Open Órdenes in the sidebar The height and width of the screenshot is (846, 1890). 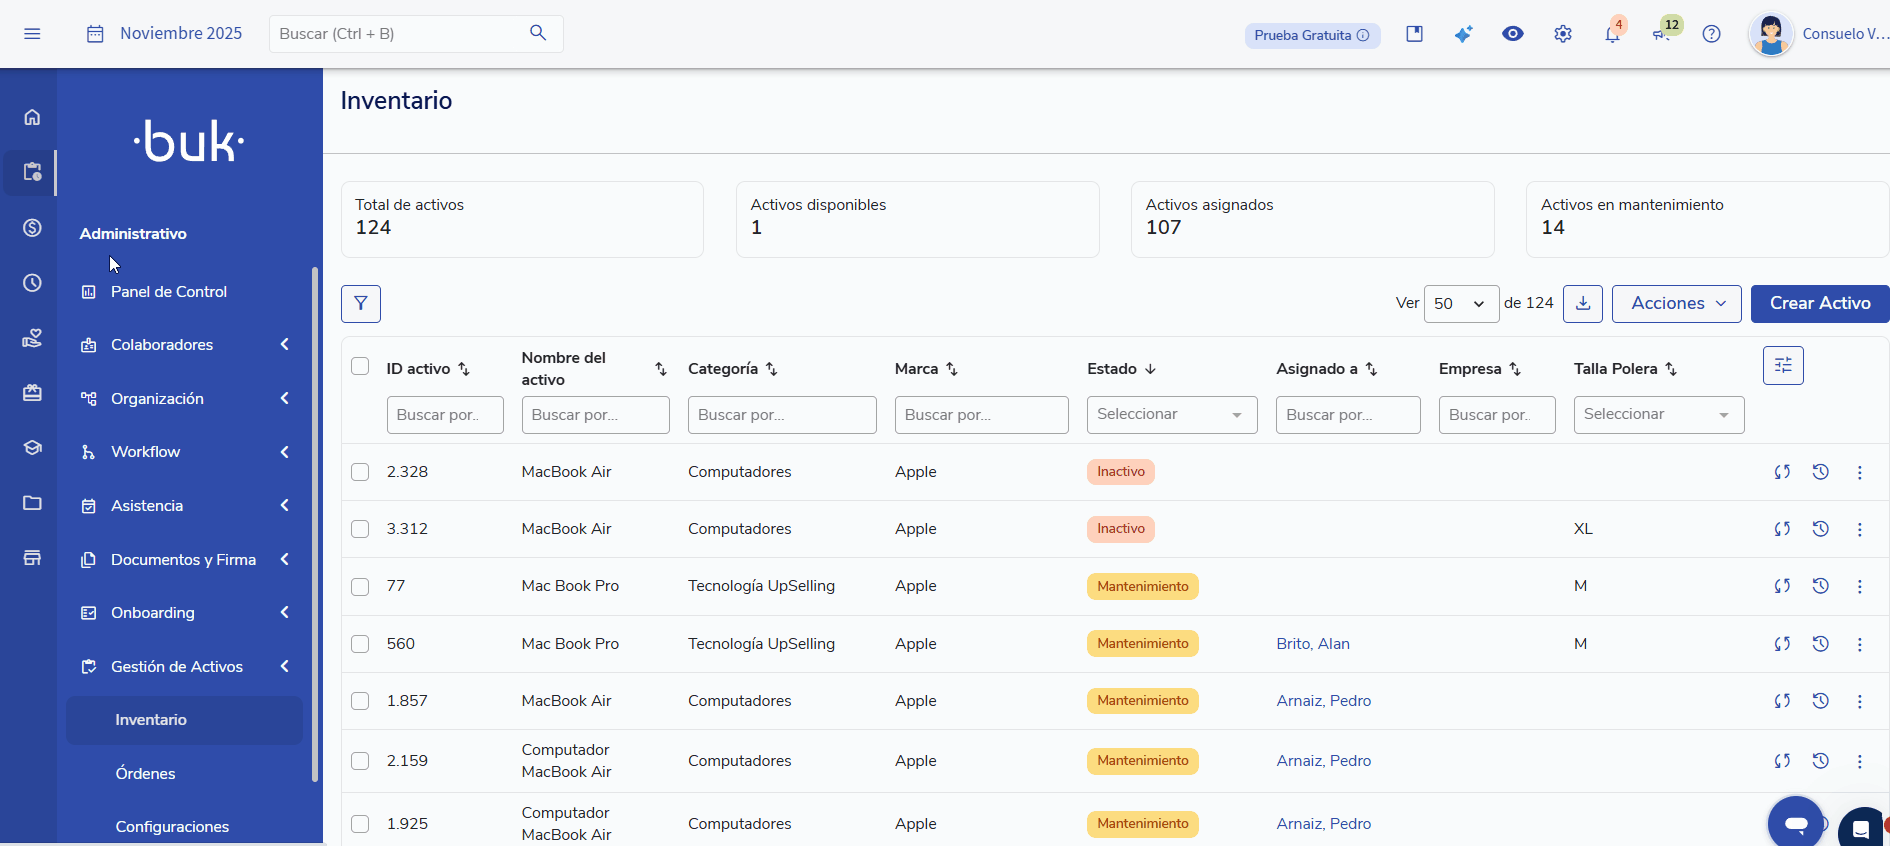145,774
